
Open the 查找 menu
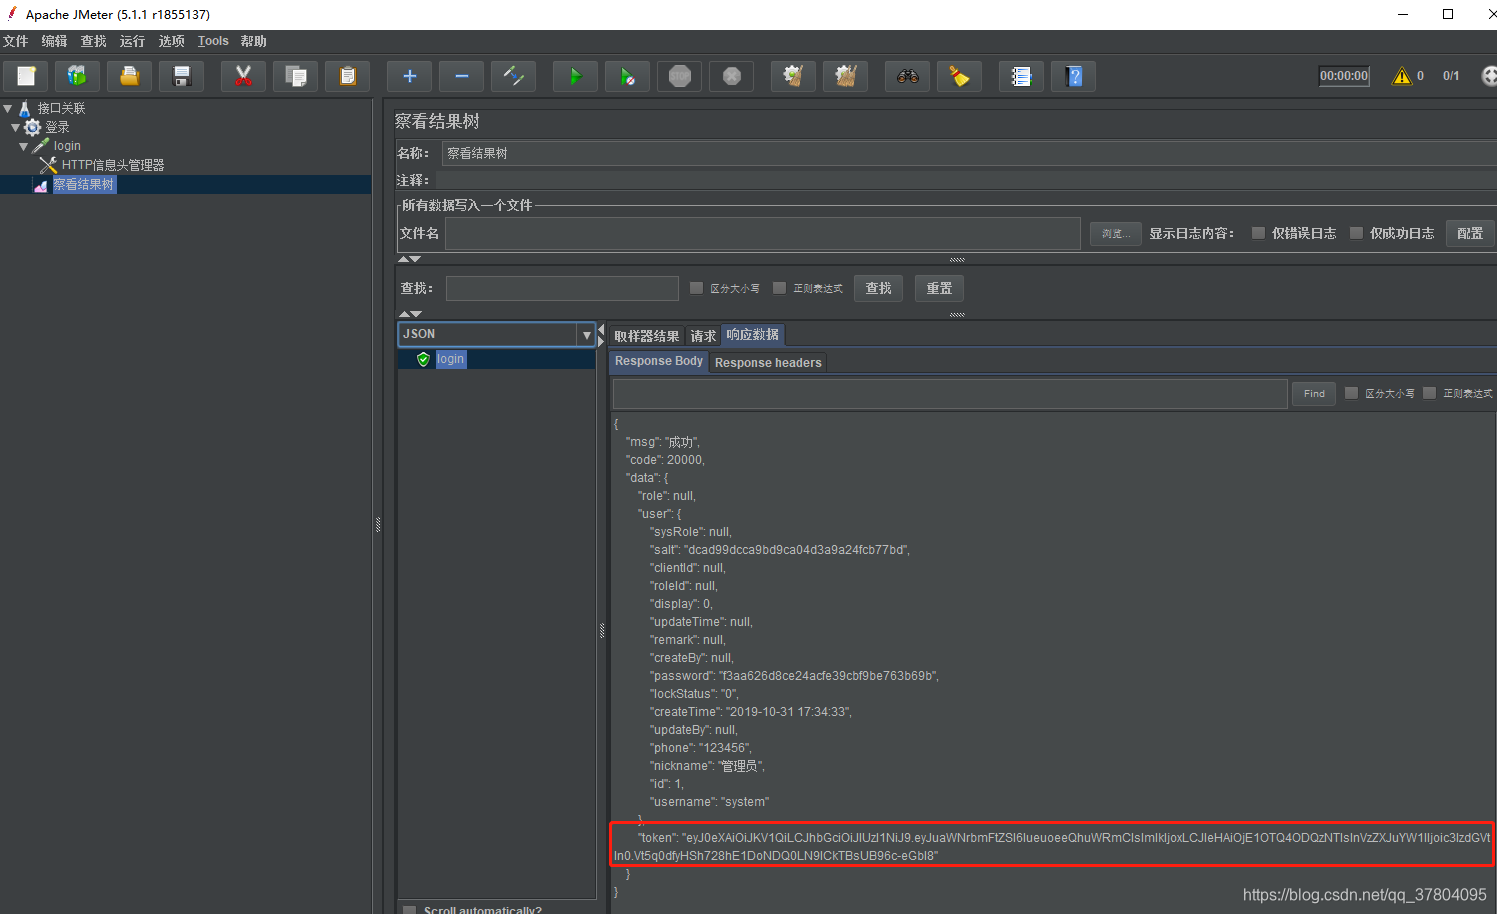pos(93,41)
